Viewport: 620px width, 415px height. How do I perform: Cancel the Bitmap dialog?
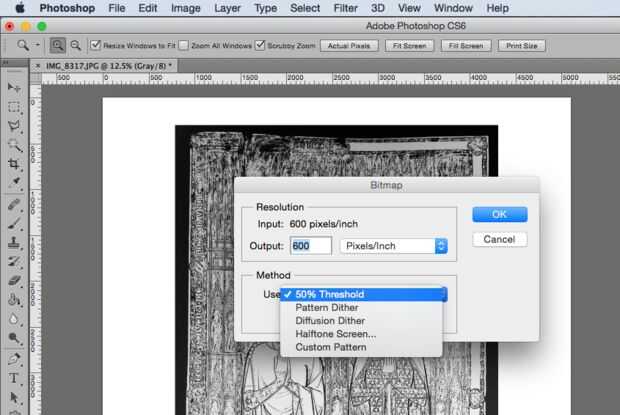499,240
